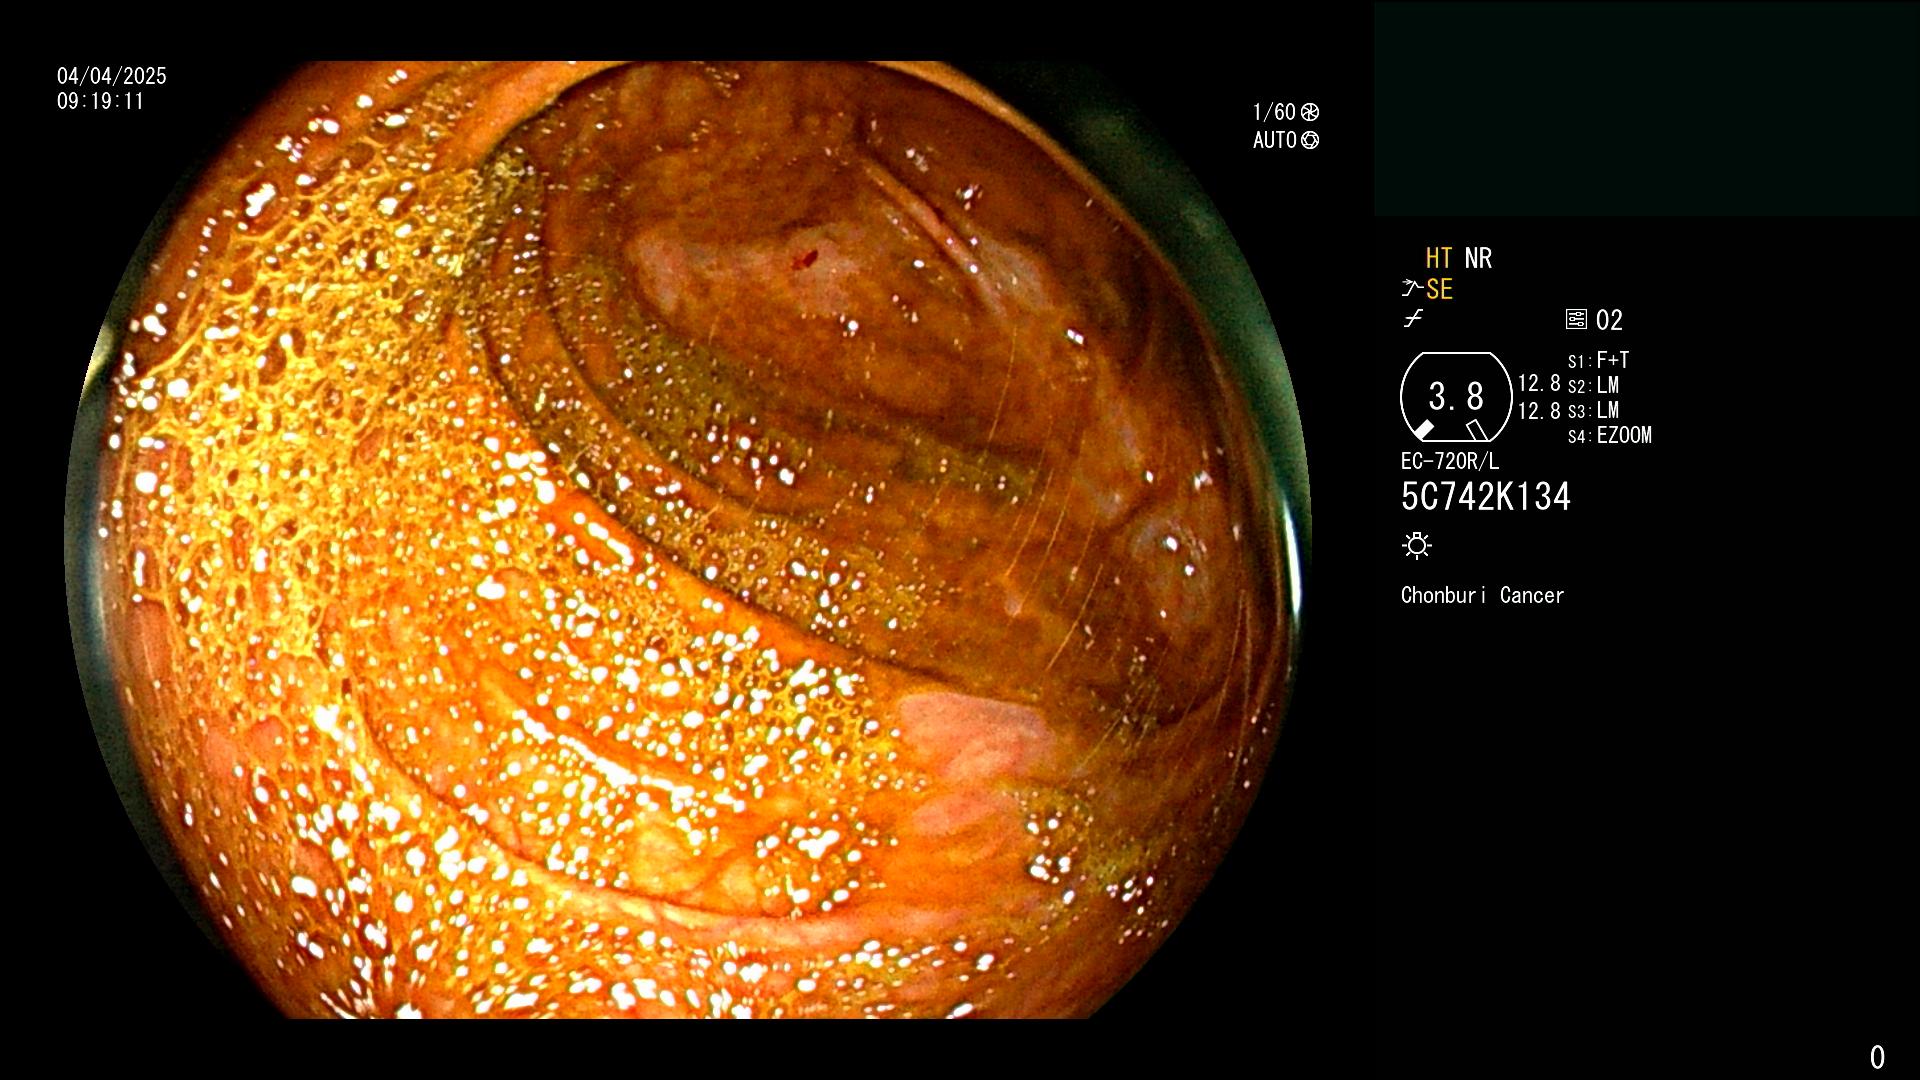Click the AUTO iris mode text
The image size is (1920, 1080).
pyautogui.click(x=1275, y=140)
